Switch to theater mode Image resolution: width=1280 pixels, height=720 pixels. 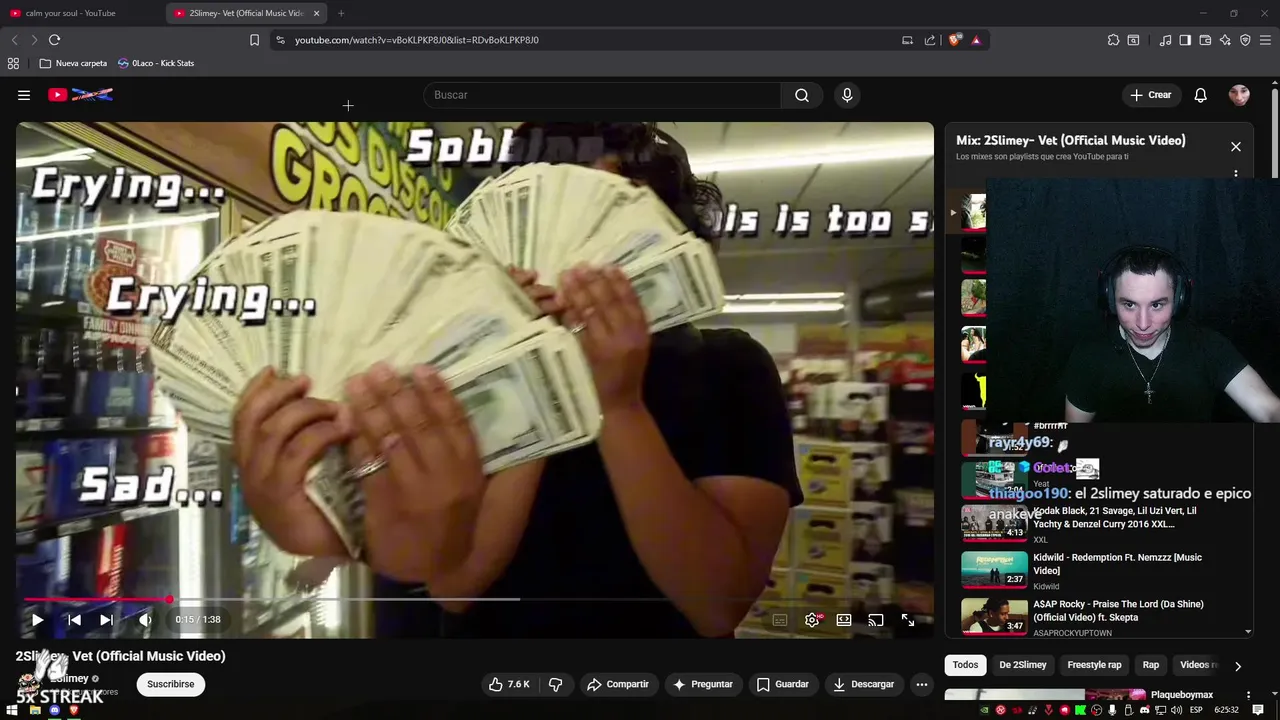[x=844, y=620]
